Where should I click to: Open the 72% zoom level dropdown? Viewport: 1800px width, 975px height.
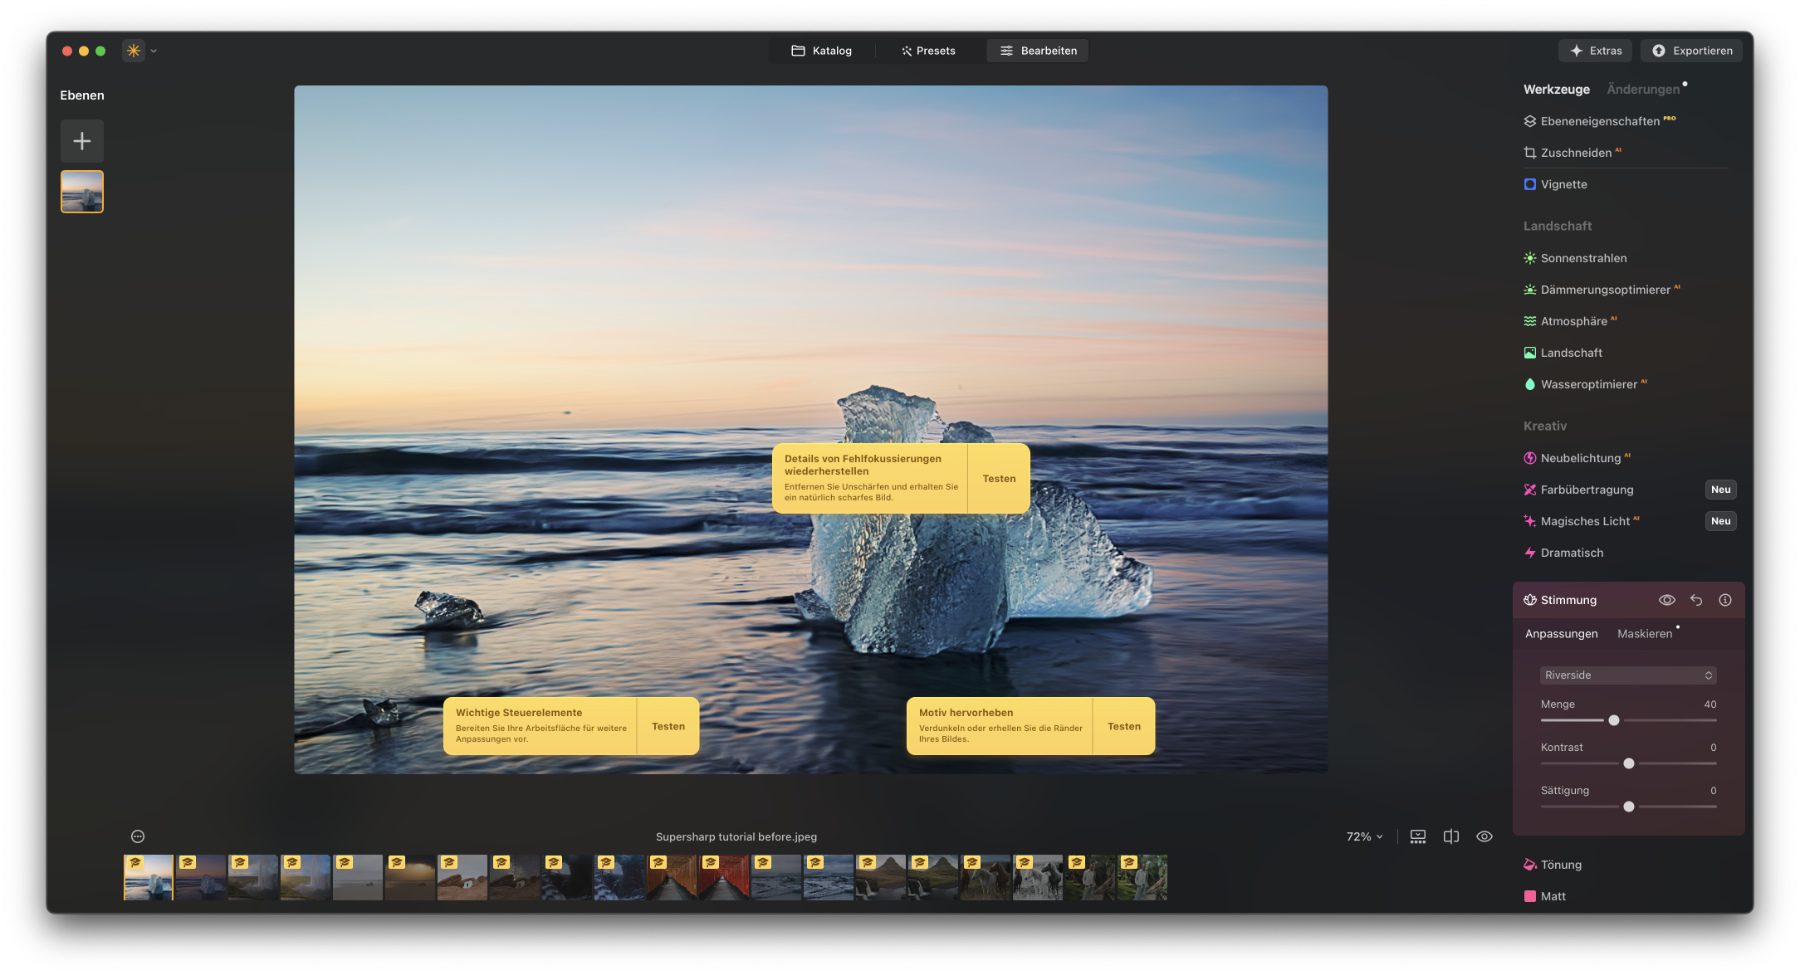pyautogui.click(x=1364, y=837)
